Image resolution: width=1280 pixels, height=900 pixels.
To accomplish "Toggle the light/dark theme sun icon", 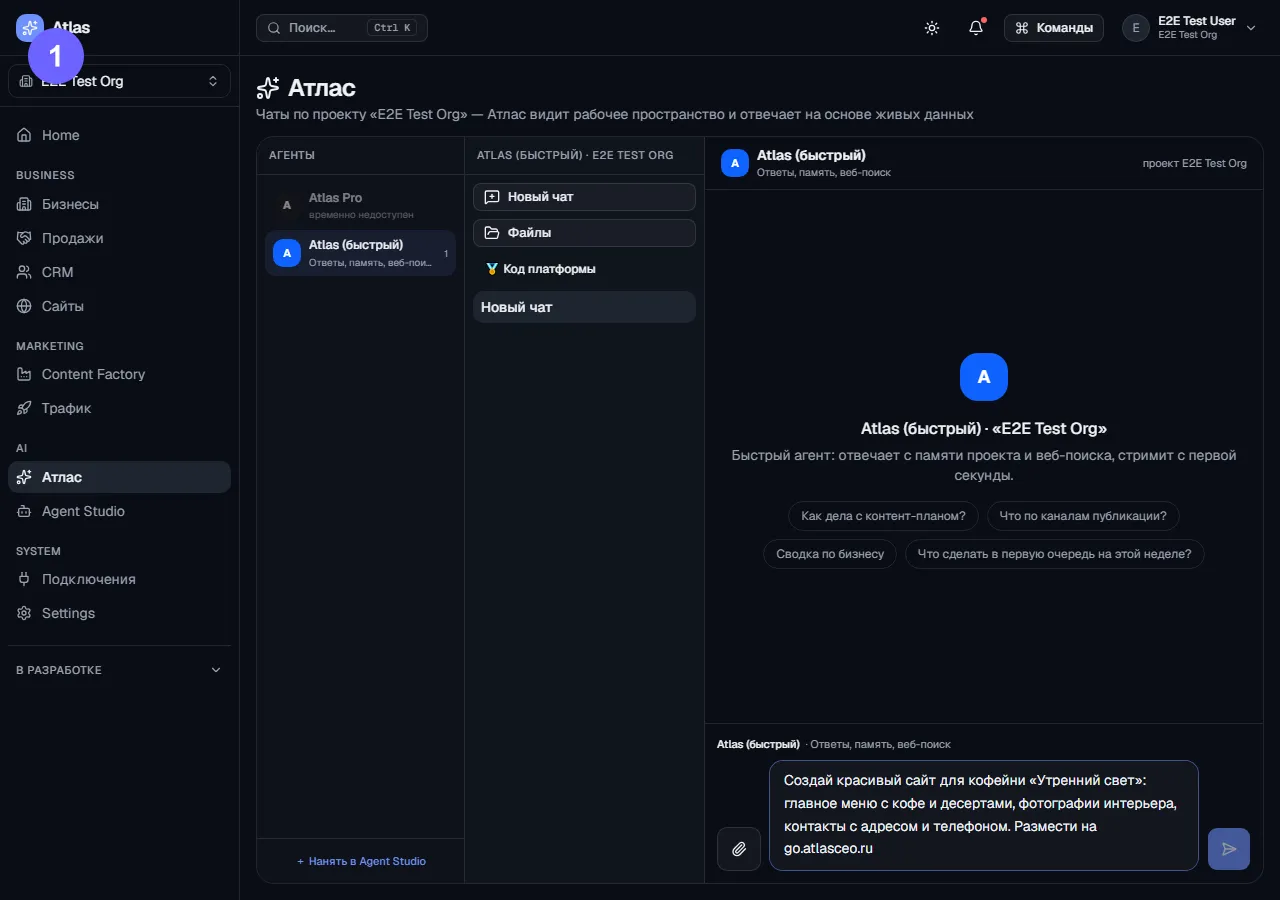I will [932, 28].
